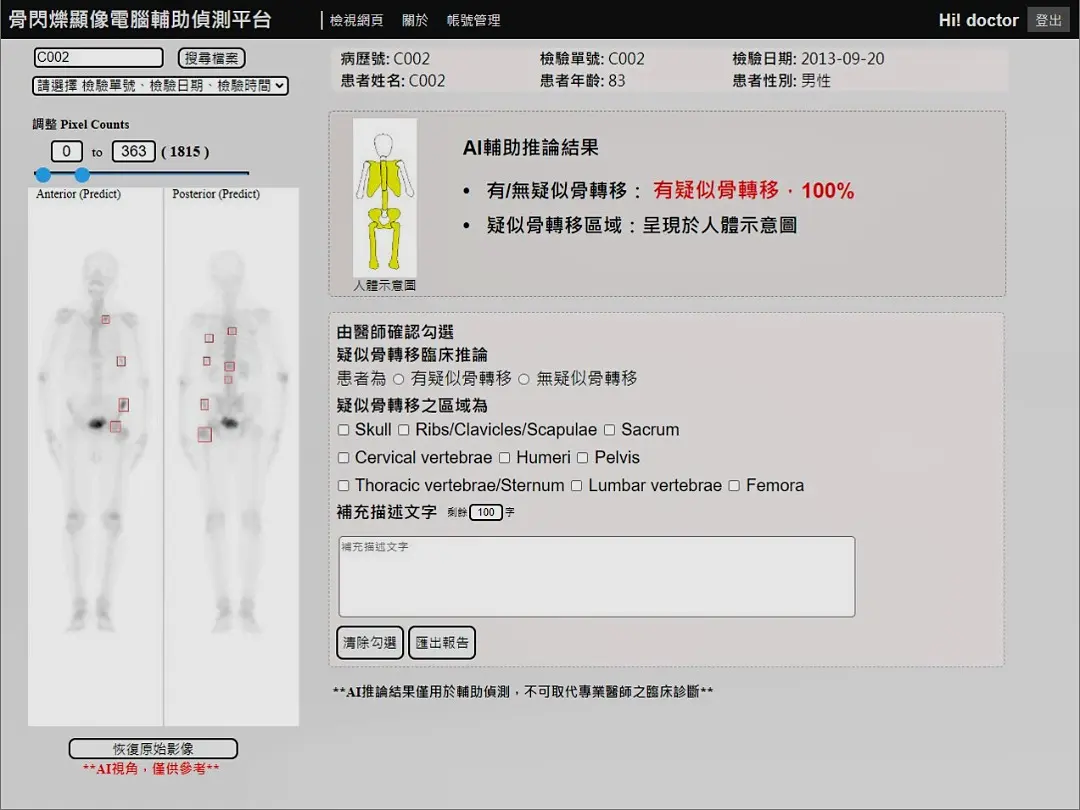The width and height of the screenshot is (1080, 810).
Task: Click the 骨閃爍顯像電腦輔助偵測平台 title
Action: 140,19
